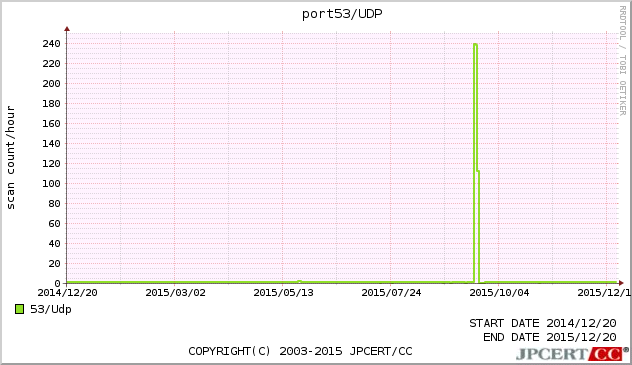This screenshot has height=365, width=632.
Task: Click the 240 y-axis value
Action: (52, 44)
